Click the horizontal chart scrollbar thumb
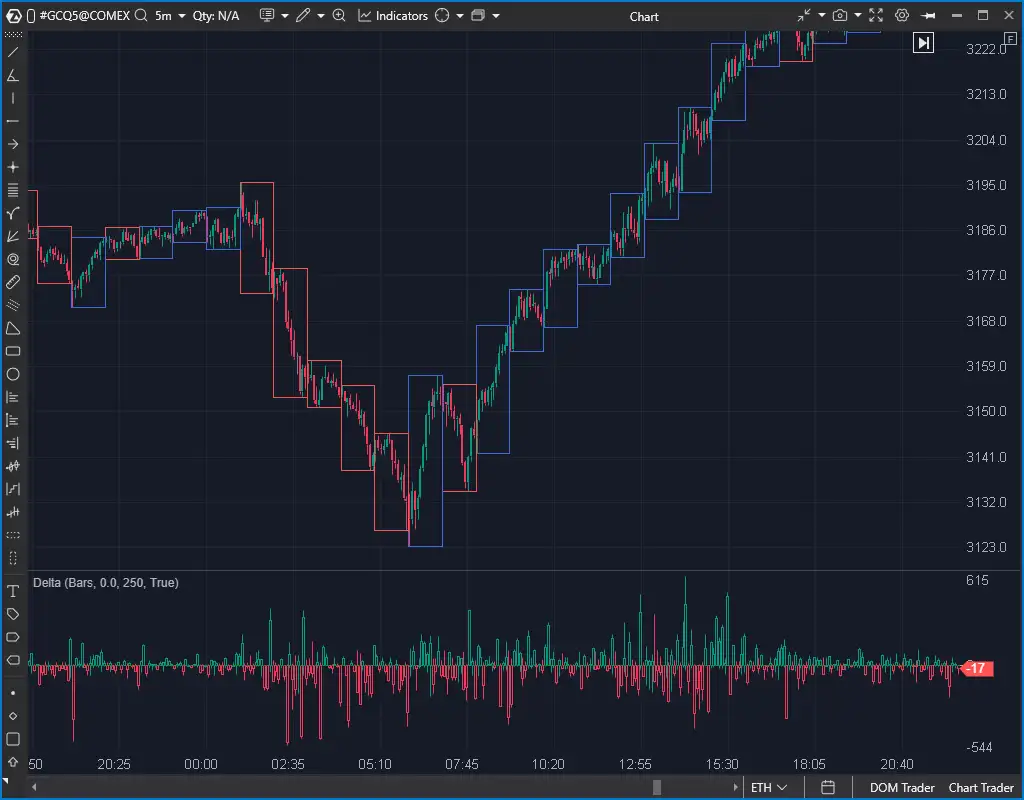Screen dimensions: 1024x800 tap(656, 788)
